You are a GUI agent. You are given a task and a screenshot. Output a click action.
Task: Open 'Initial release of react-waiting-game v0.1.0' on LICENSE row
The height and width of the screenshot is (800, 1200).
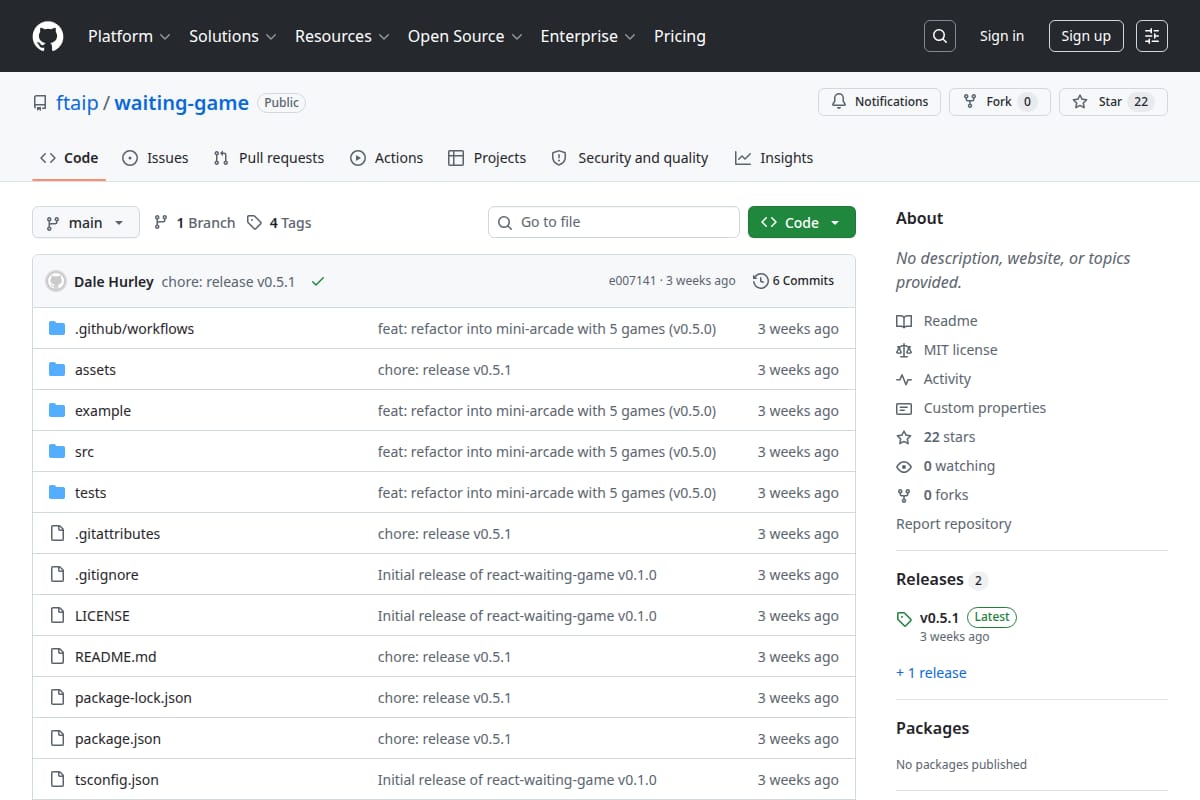517,615
